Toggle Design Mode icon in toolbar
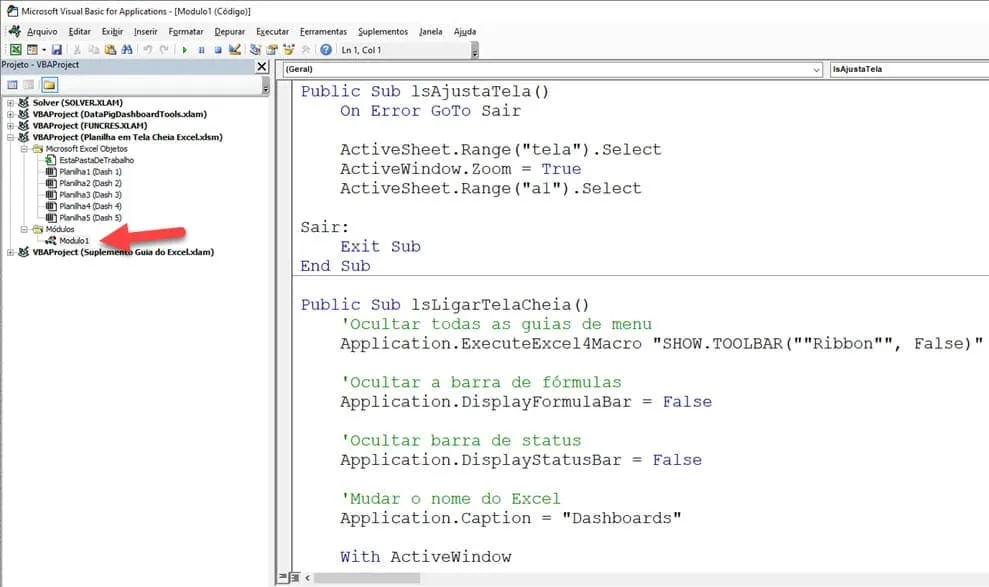The image size is (989, 587). 235,50
